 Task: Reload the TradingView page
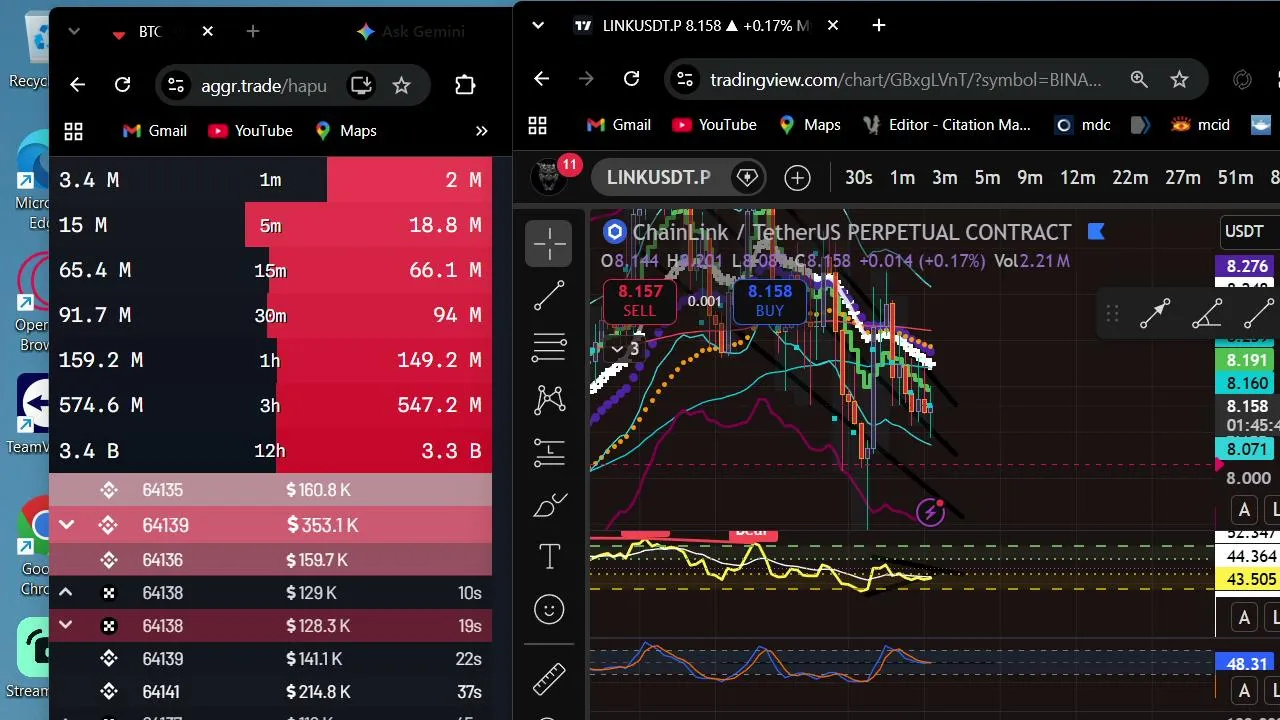point(631,79)
